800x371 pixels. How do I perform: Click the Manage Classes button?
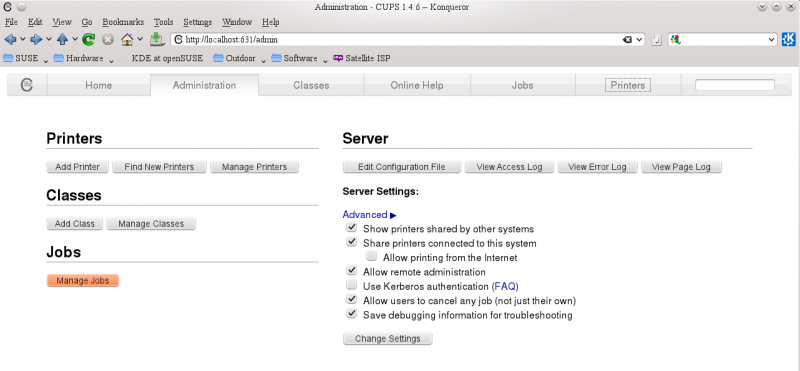coord(151,224)
